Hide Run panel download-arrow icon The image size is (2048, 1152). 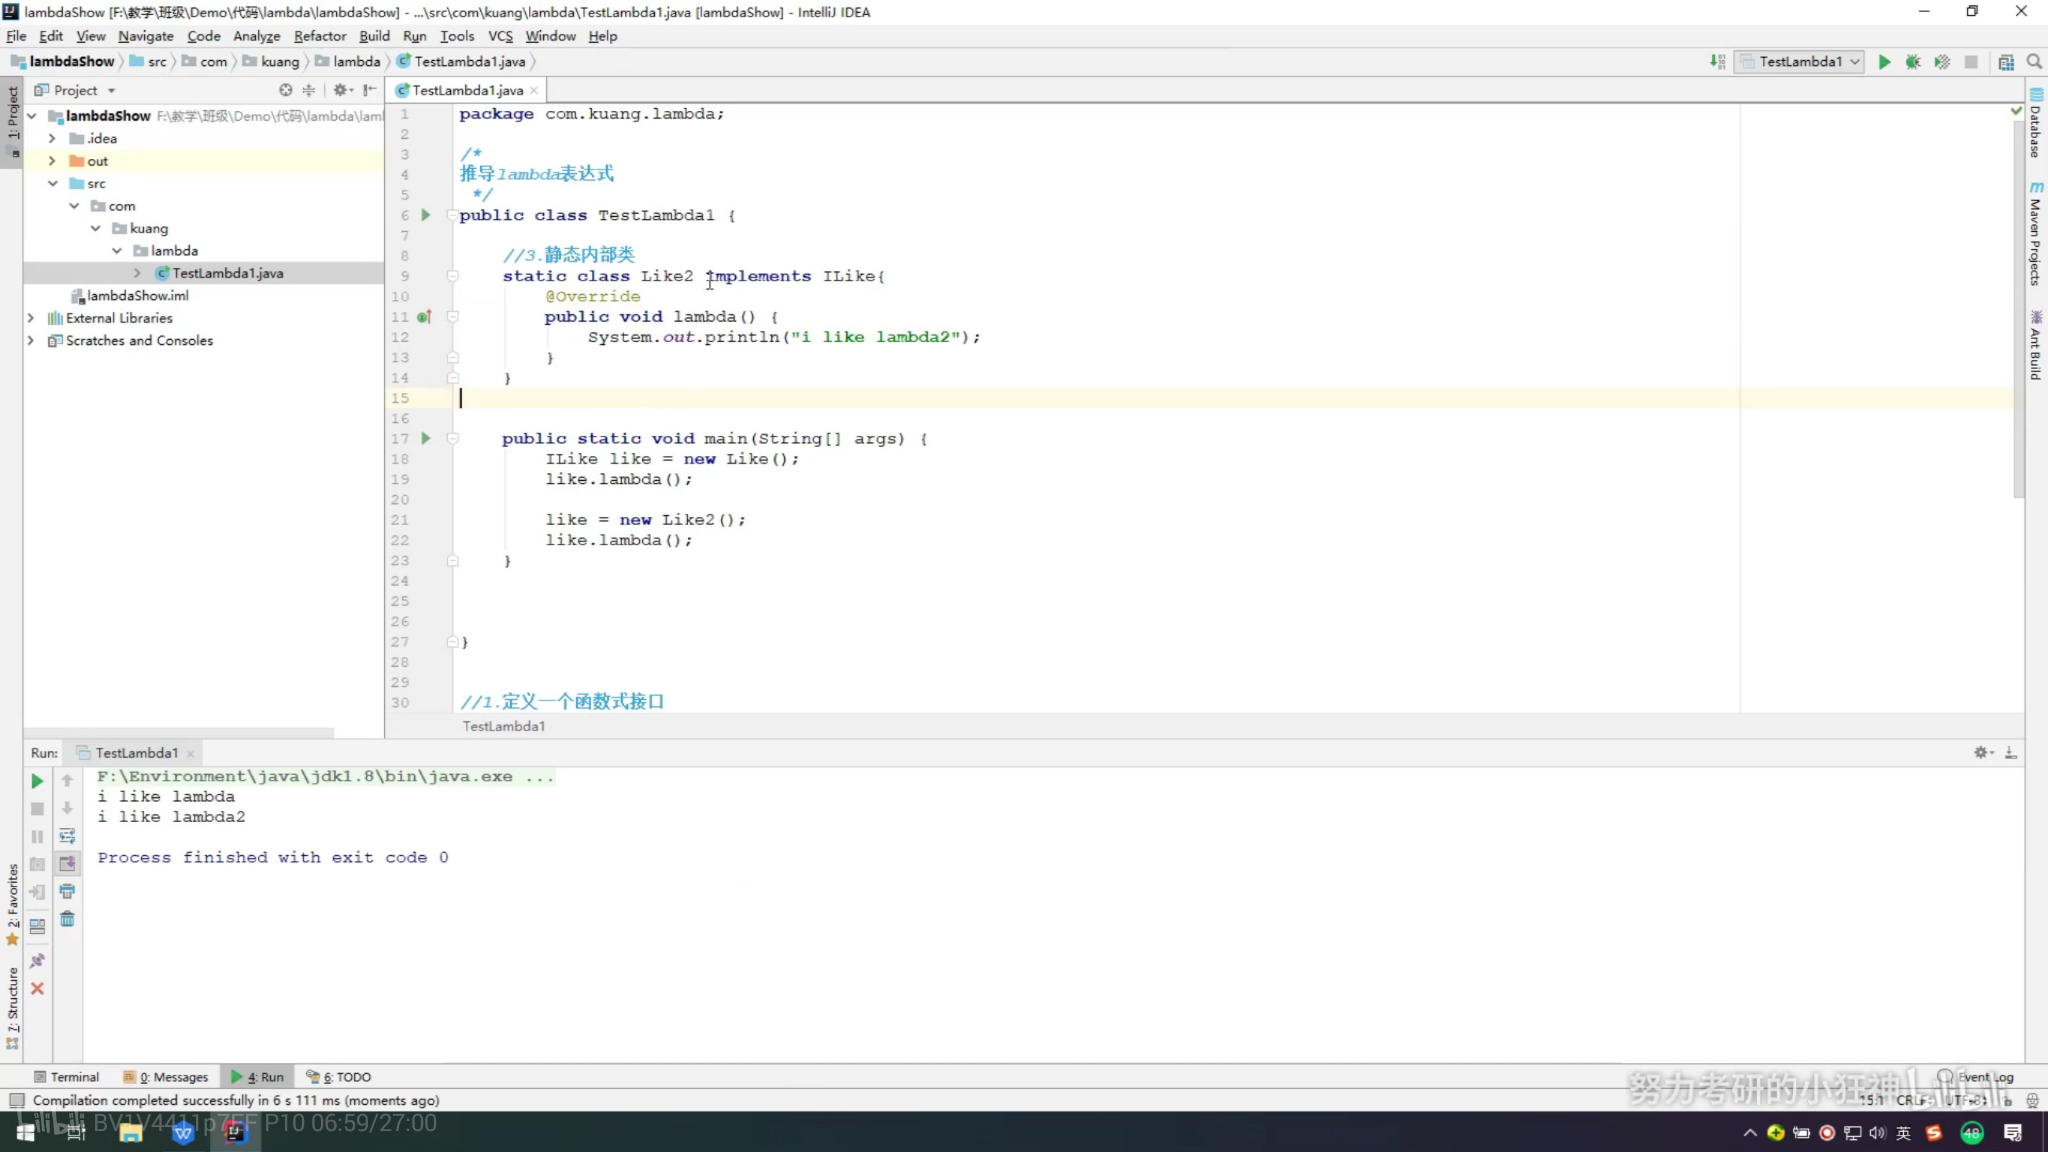point(2011,753)
